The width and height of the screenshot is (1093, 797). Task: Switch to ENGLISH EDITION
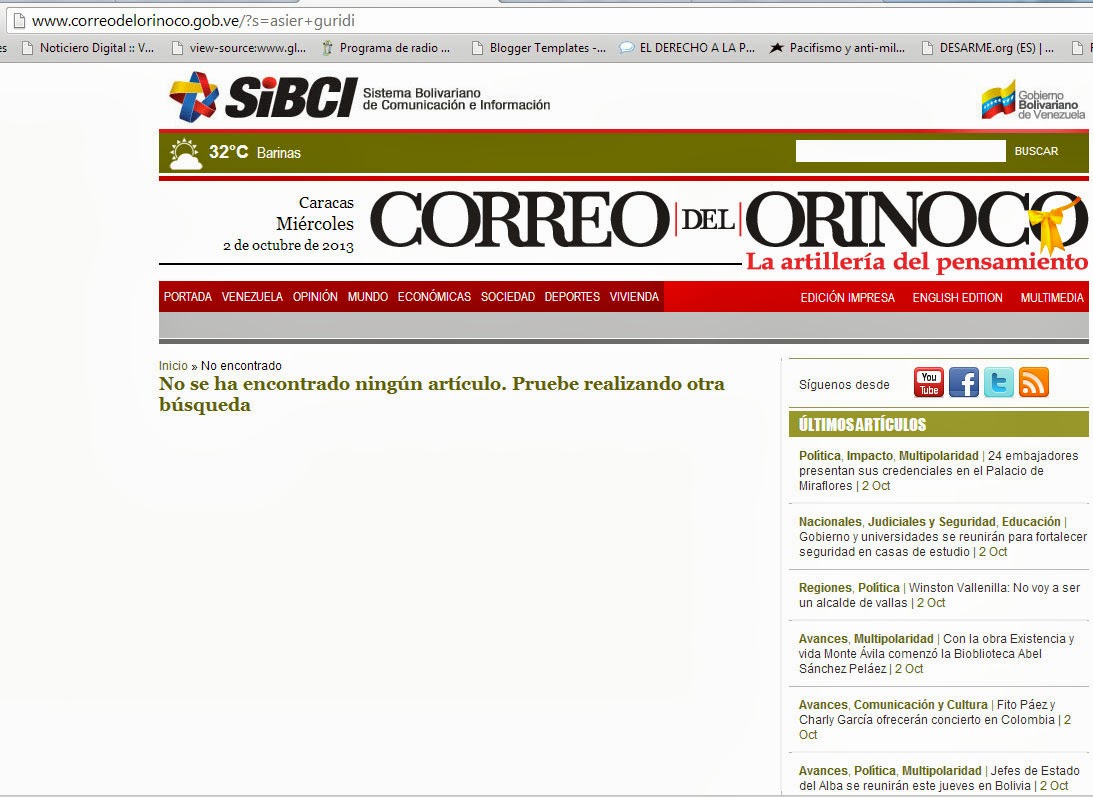pyautogui.click(x=958, y=298)
